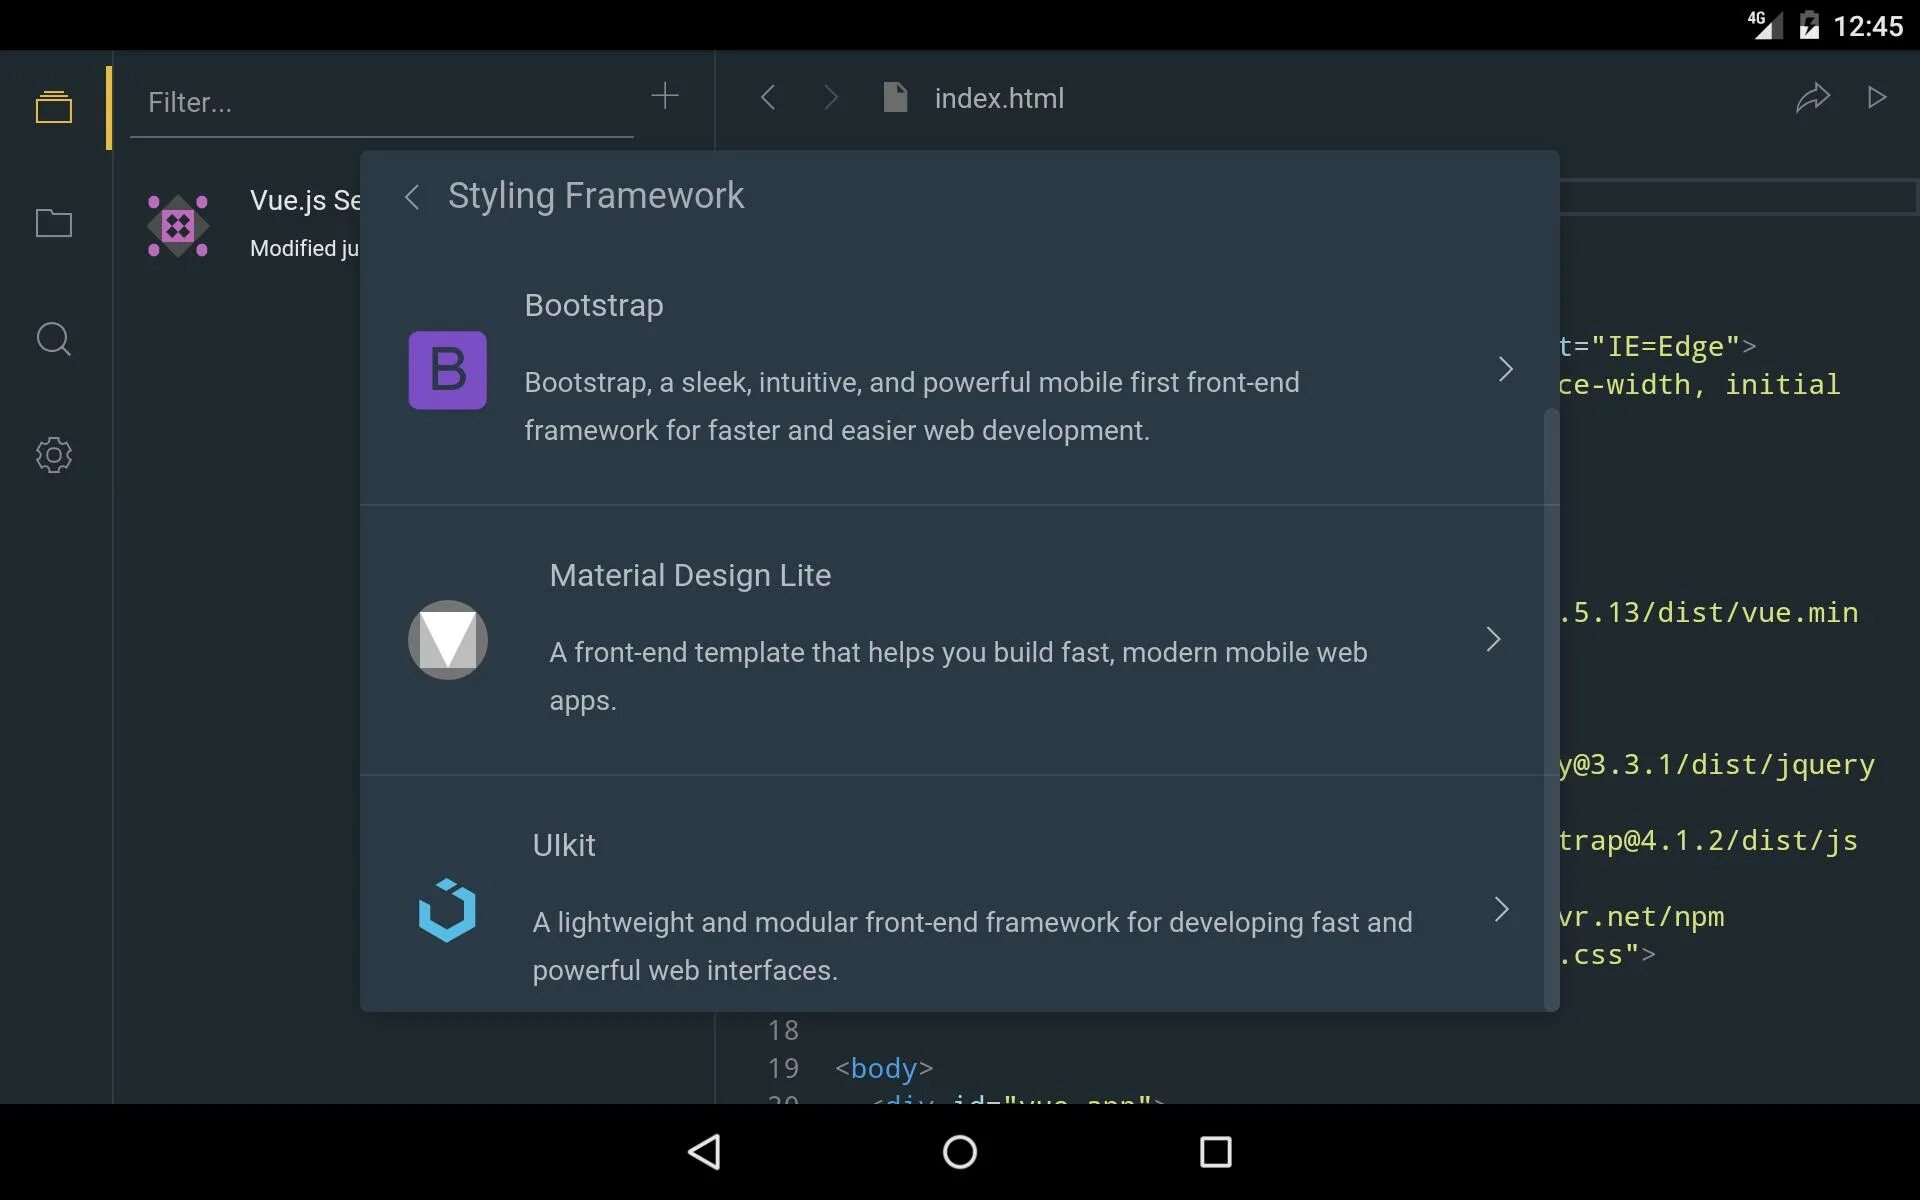
Task: Go back from Styling Framework dialog
Action: pyautogui.click(x=412, y=197)
